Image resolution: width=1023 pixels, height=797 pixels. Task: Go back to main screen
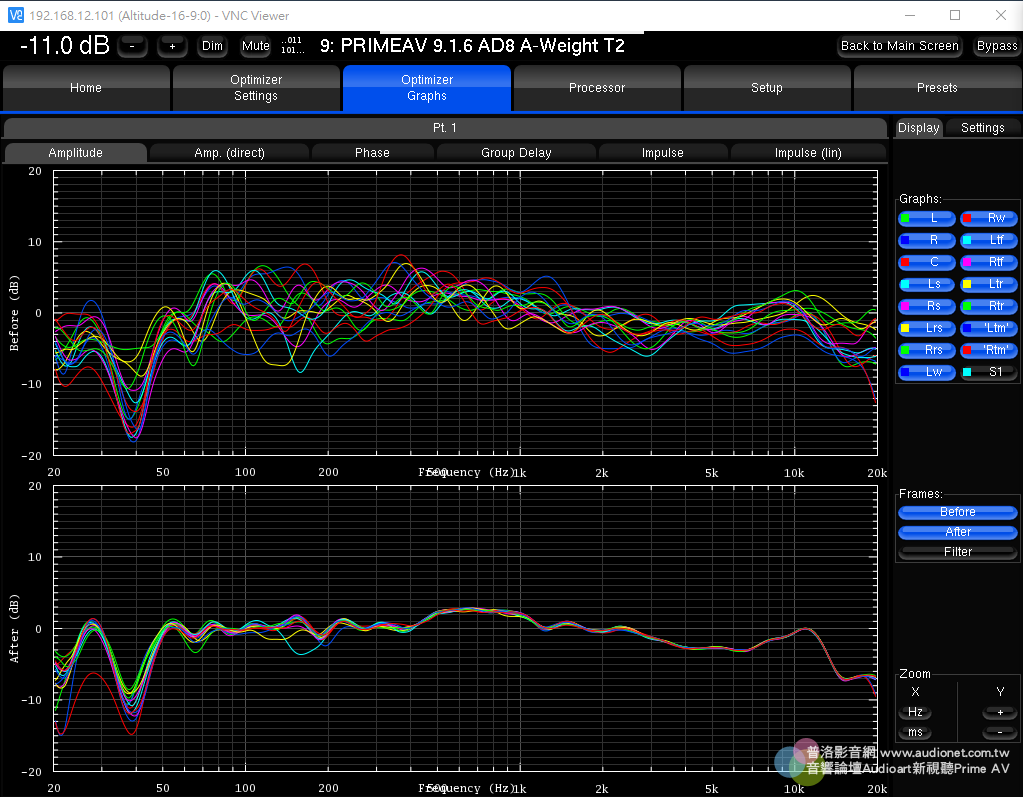899,46
